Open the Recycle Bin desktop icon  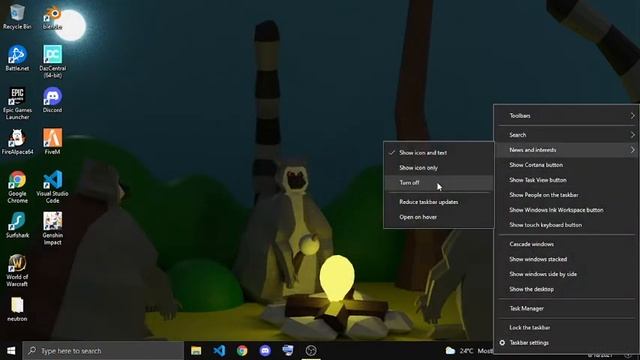click(x=17, y=17)
